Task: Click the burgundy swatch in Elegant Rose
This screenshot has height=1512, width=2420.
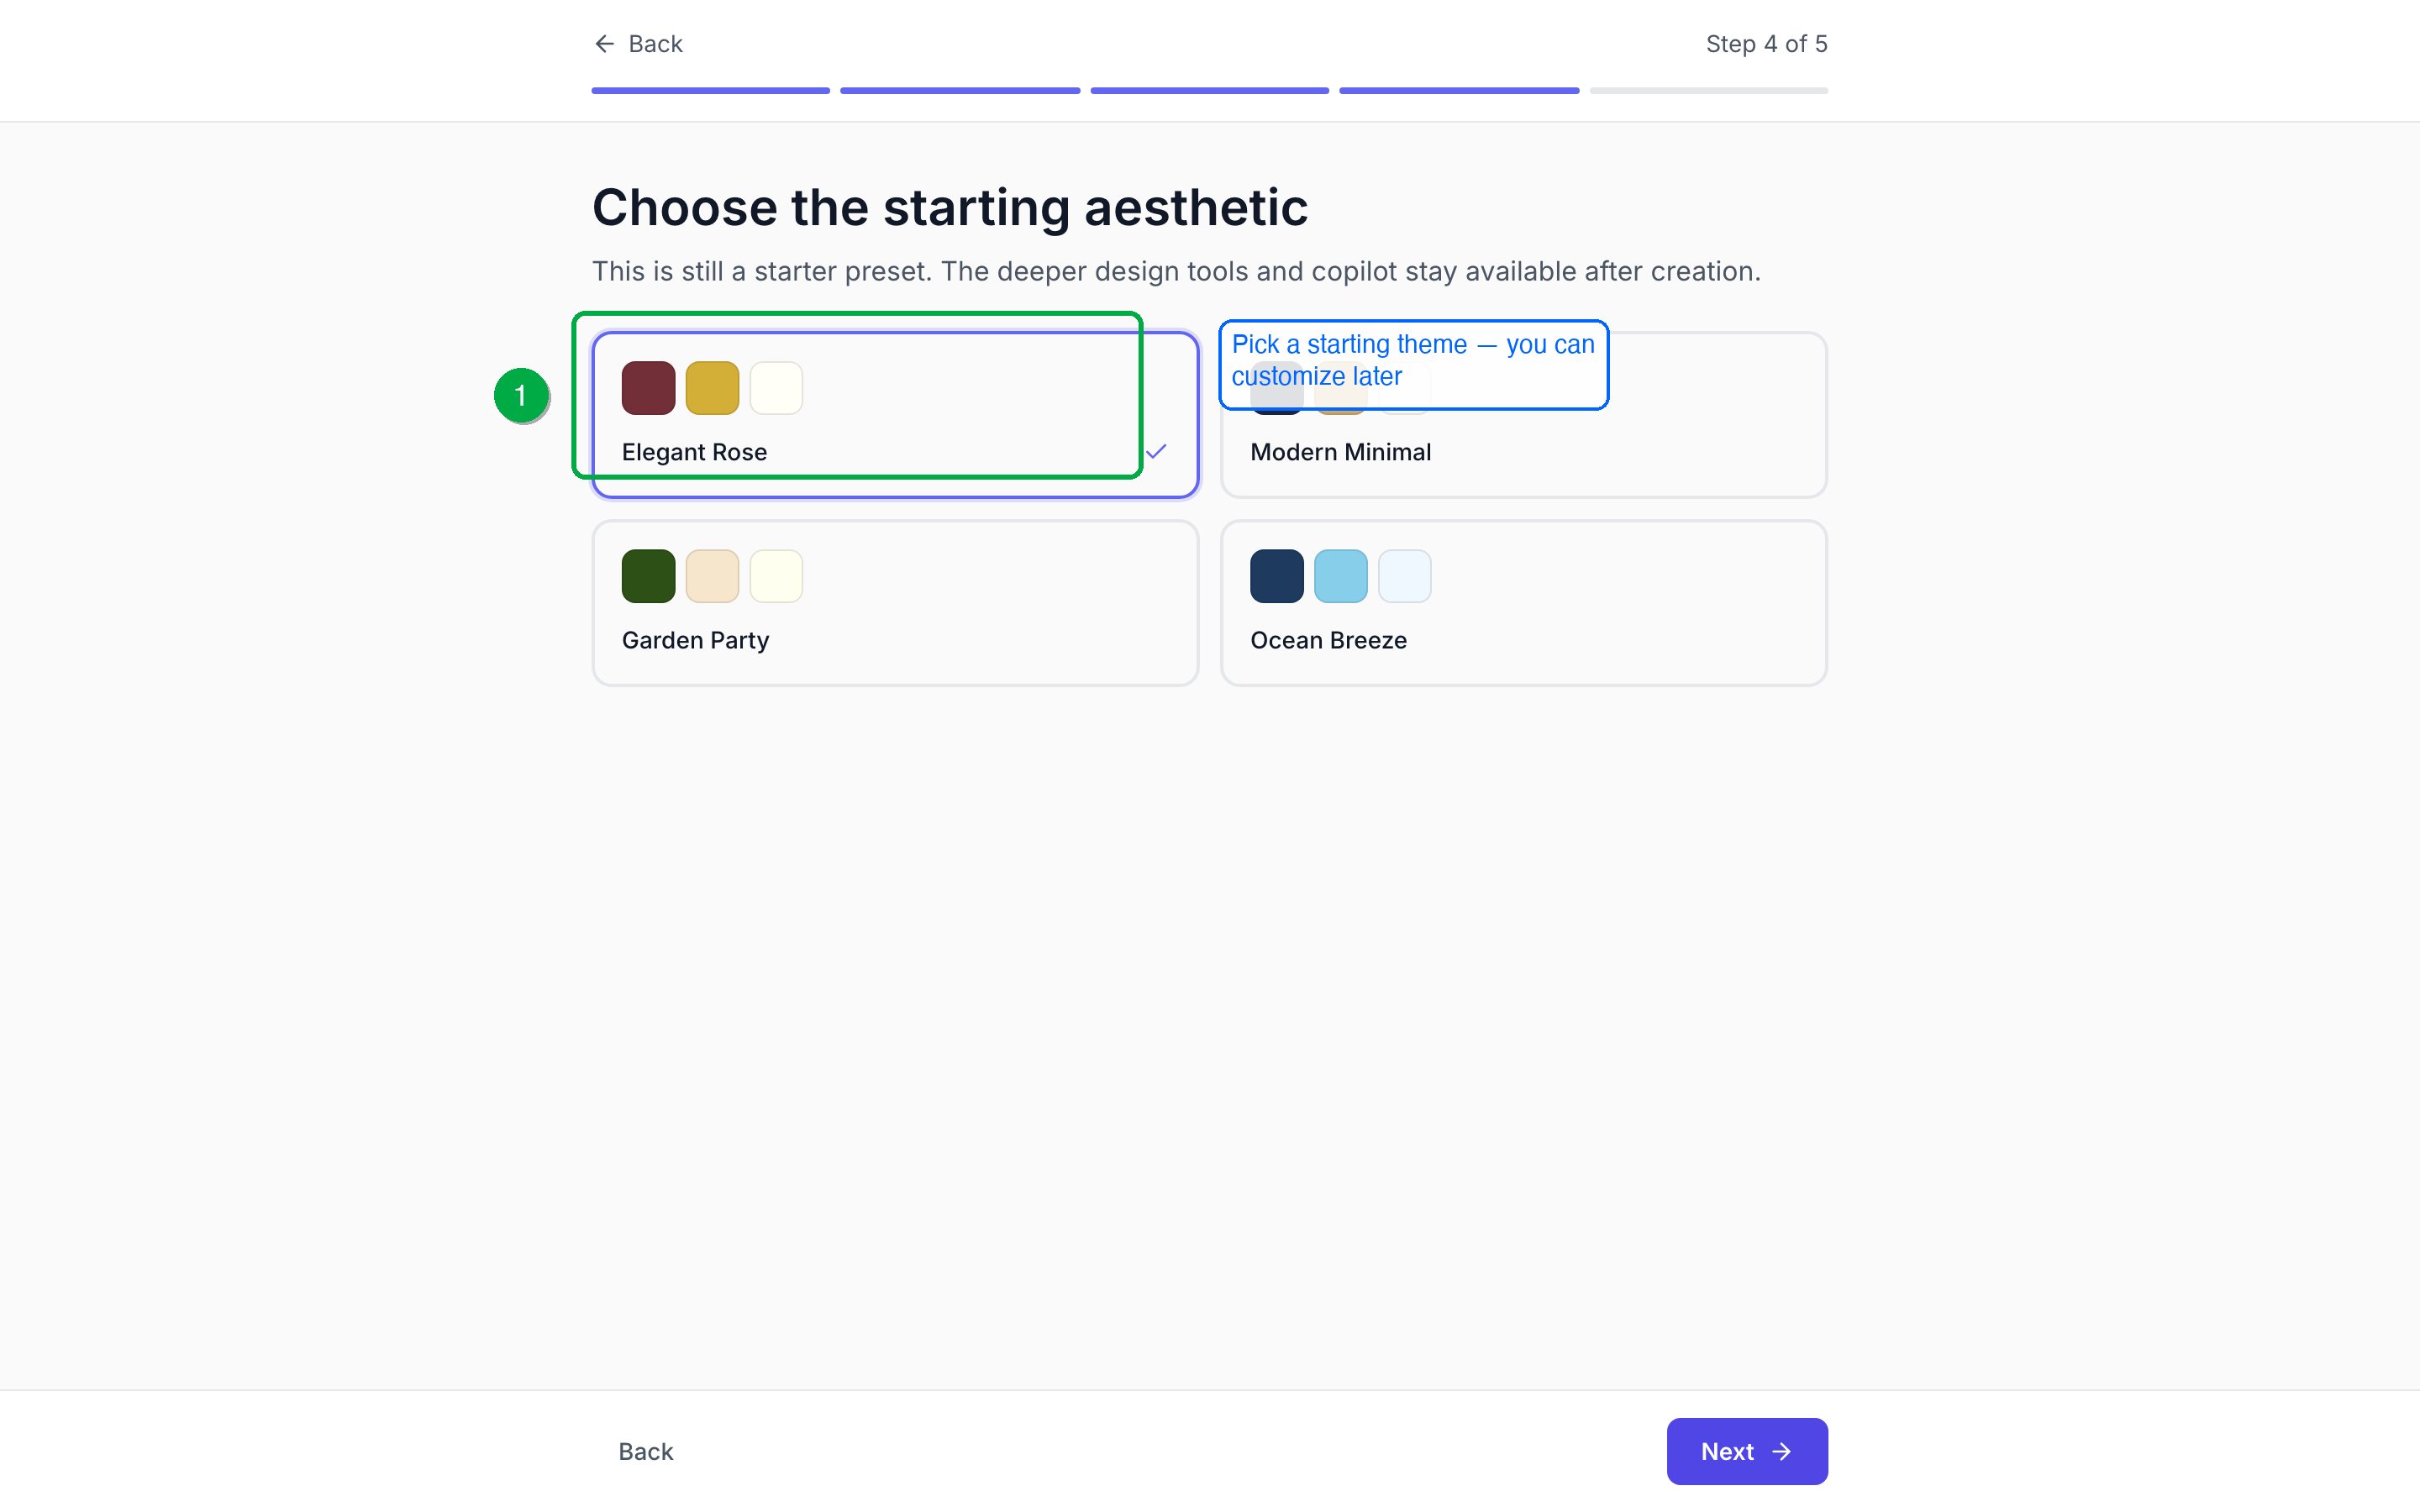Action: (x=648, y=388)
